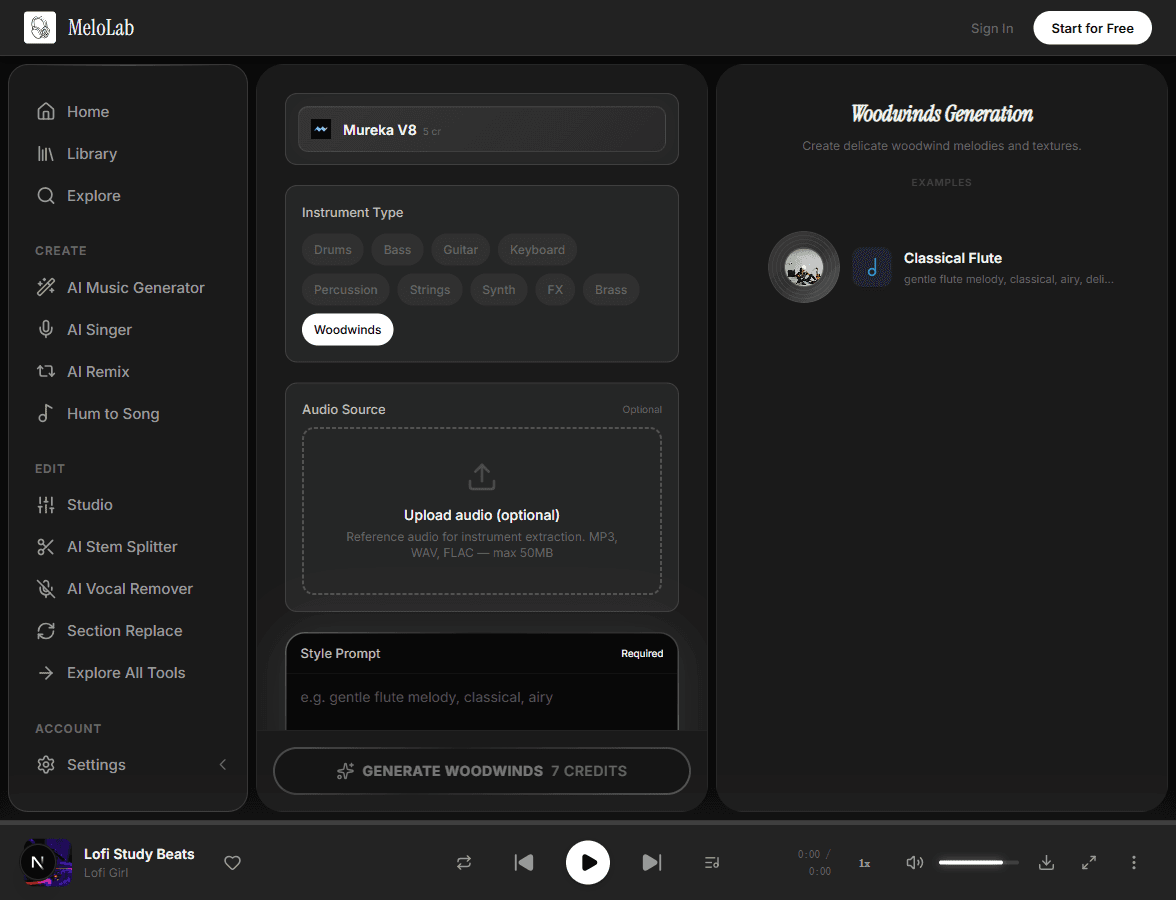This screenshot has width=1176, height=900.
Task: Adjust the volume slider
Action: [x=978, y=862]
